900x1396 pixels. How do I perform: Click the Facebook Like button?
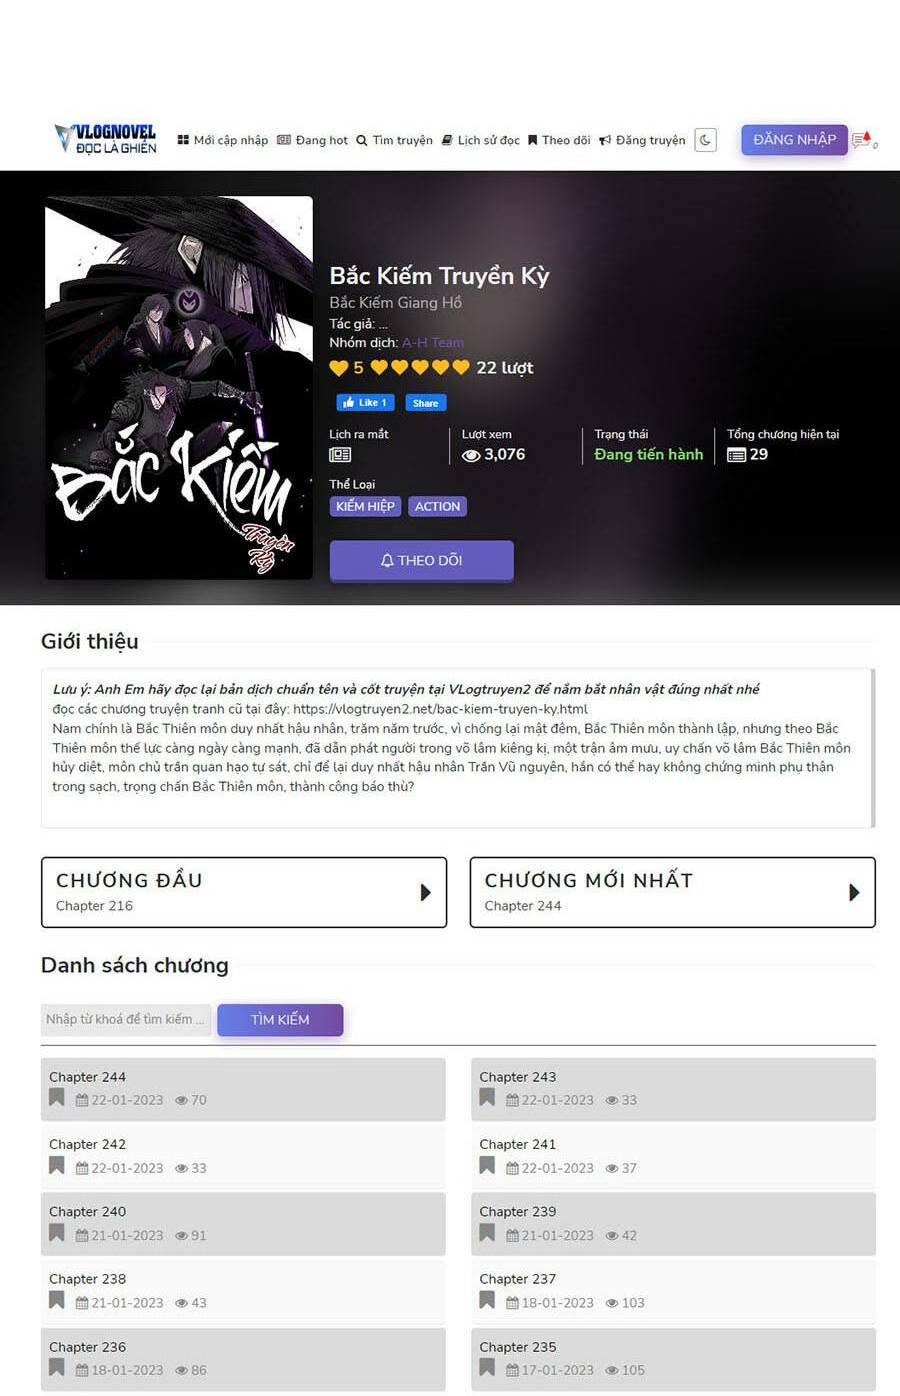[366, 403]
